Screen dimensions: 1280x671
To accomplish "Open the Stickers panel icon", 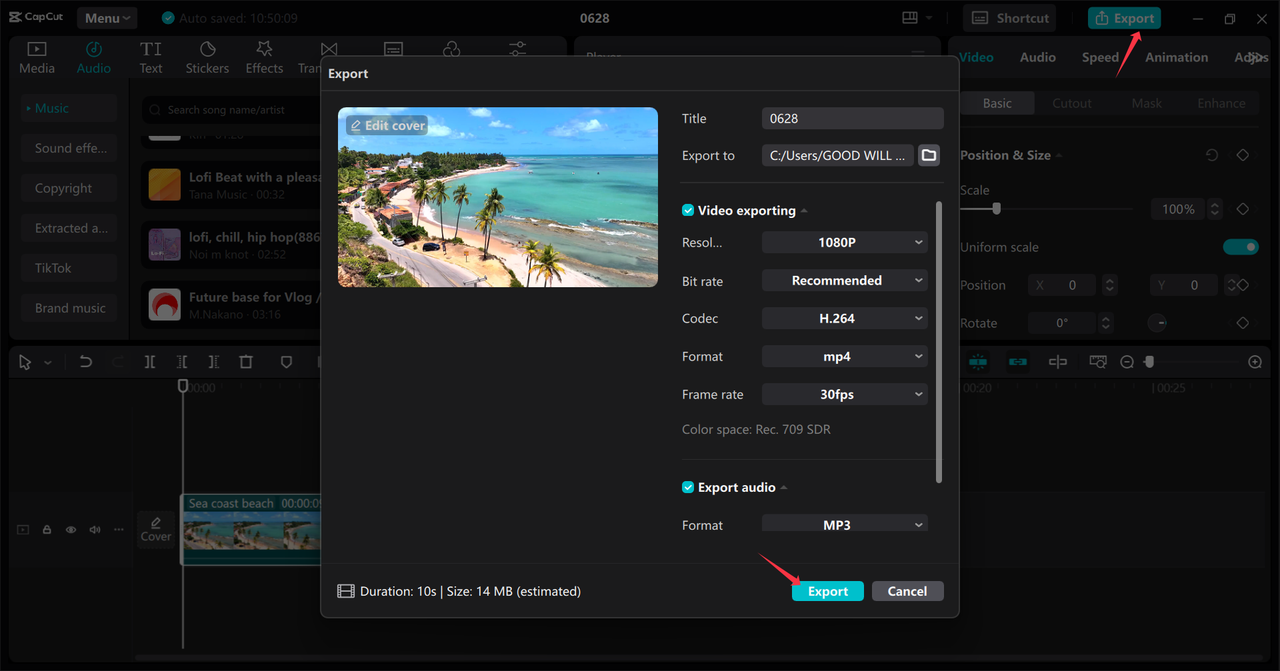I will point(207,49).
